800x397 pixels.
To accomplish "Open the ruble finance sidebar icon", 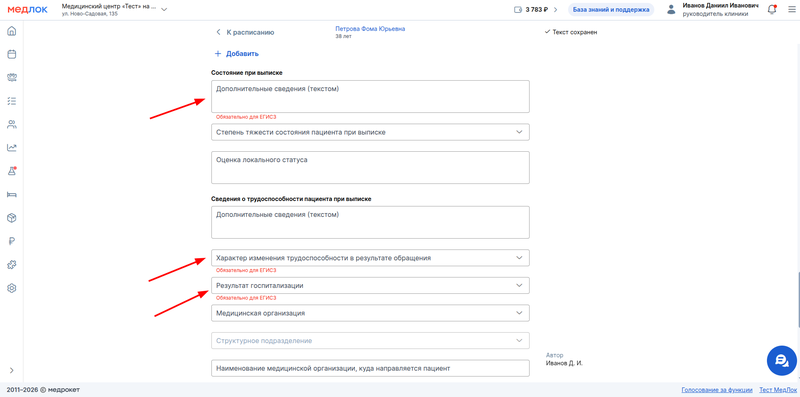I will (x=12, y=241).
